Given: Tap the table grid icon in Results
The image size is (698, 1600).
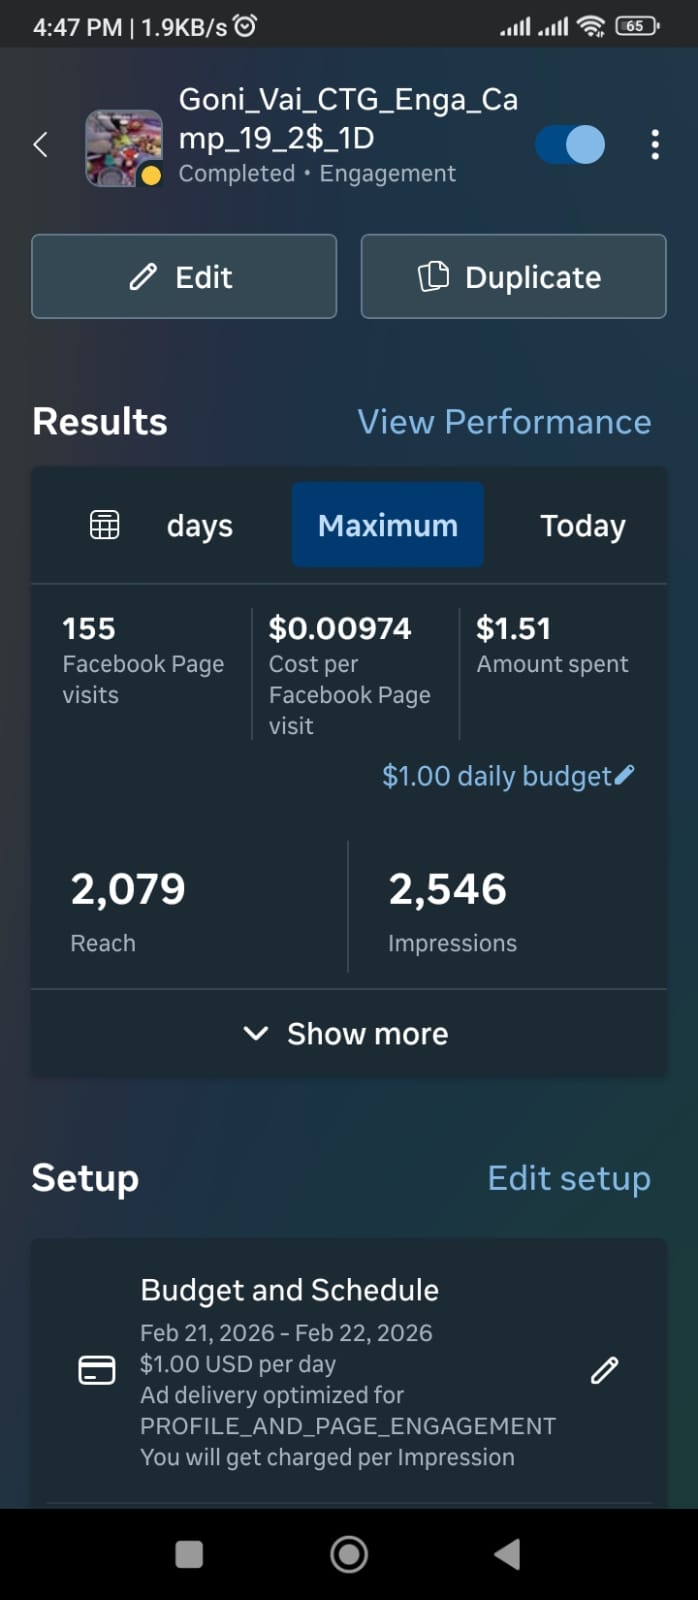Looking at the screenshot, I should [x=105, y=525].
